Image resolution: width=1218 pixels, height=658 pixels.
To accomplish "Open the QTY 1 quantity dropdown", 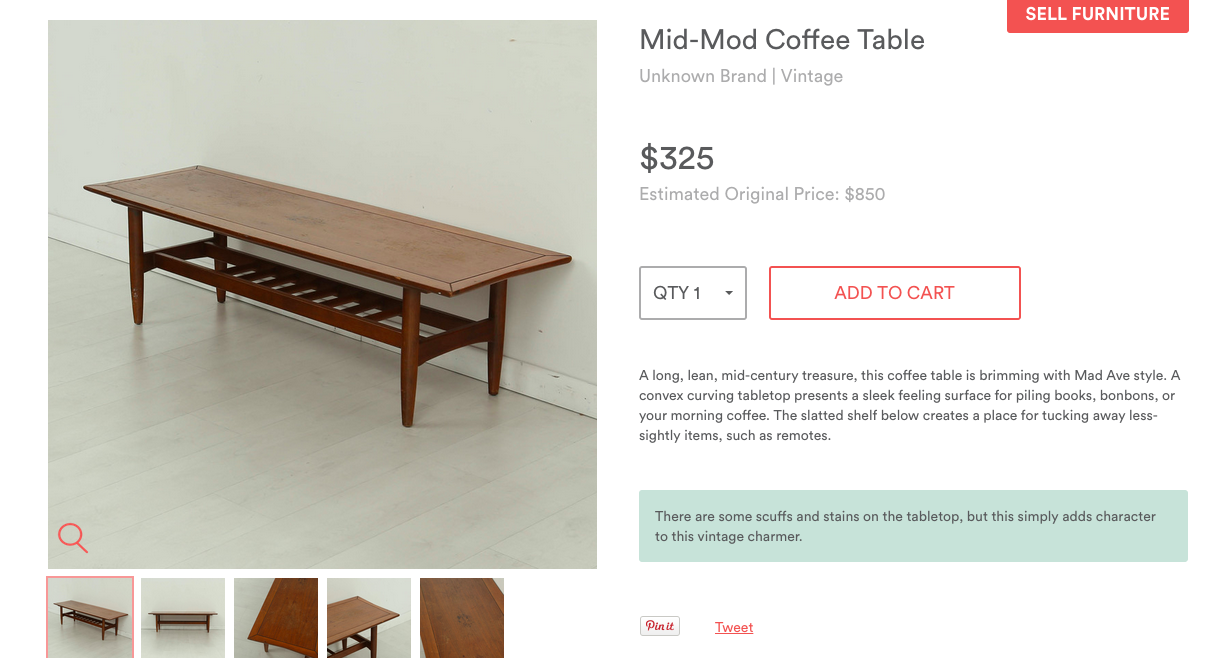I will click(693, 293).
